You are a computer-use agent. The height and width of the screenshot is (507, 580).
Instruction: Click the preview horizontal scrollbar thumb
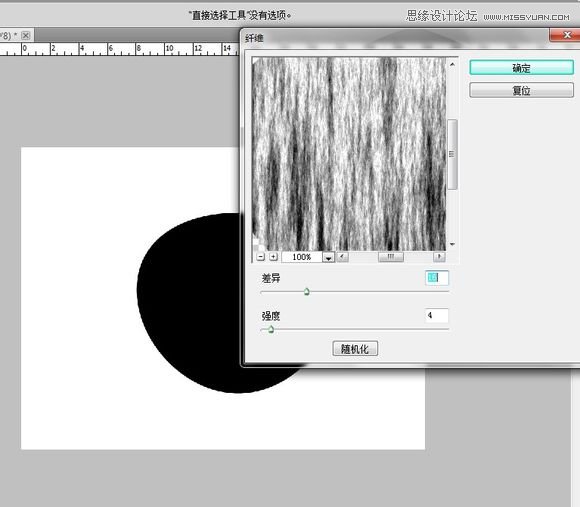pos(391,257)
